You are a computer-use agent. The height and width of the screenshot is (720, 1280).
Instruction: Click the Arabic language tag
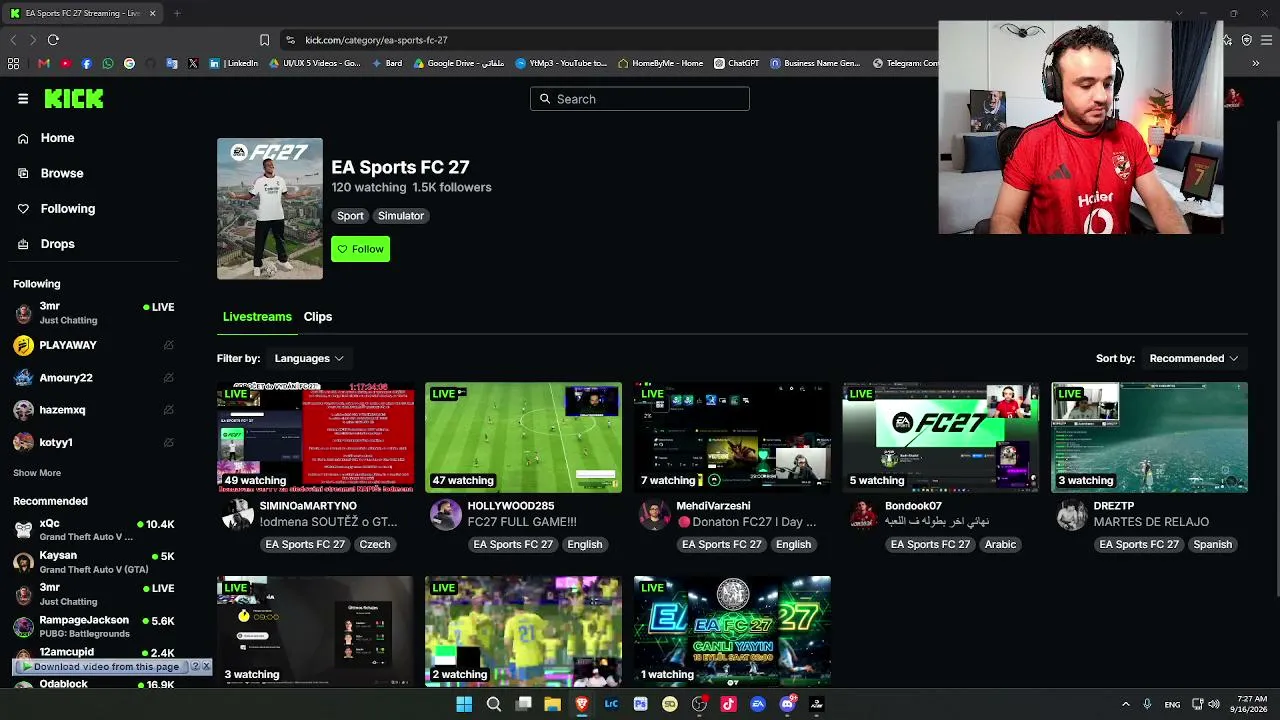tap(1000, 544)
